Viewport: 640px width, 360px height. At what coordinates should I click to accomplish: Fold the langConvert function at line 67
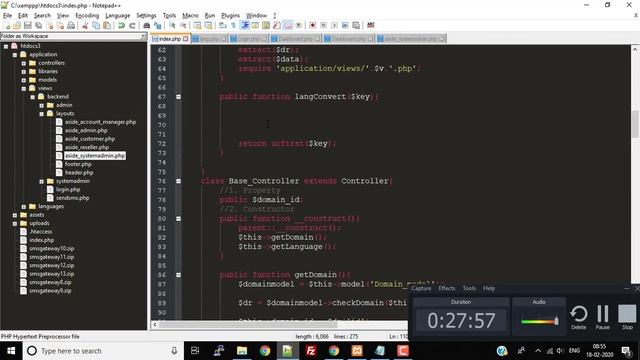(178, 97)
